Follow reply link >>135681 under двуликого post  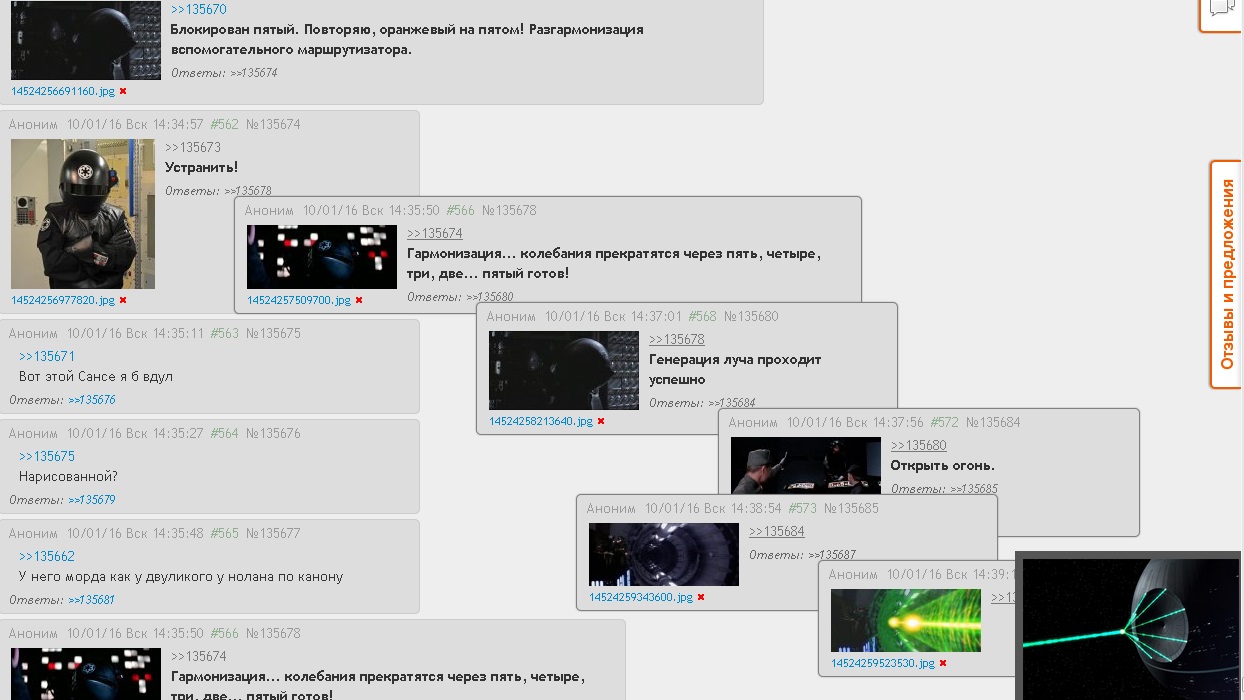92,600
